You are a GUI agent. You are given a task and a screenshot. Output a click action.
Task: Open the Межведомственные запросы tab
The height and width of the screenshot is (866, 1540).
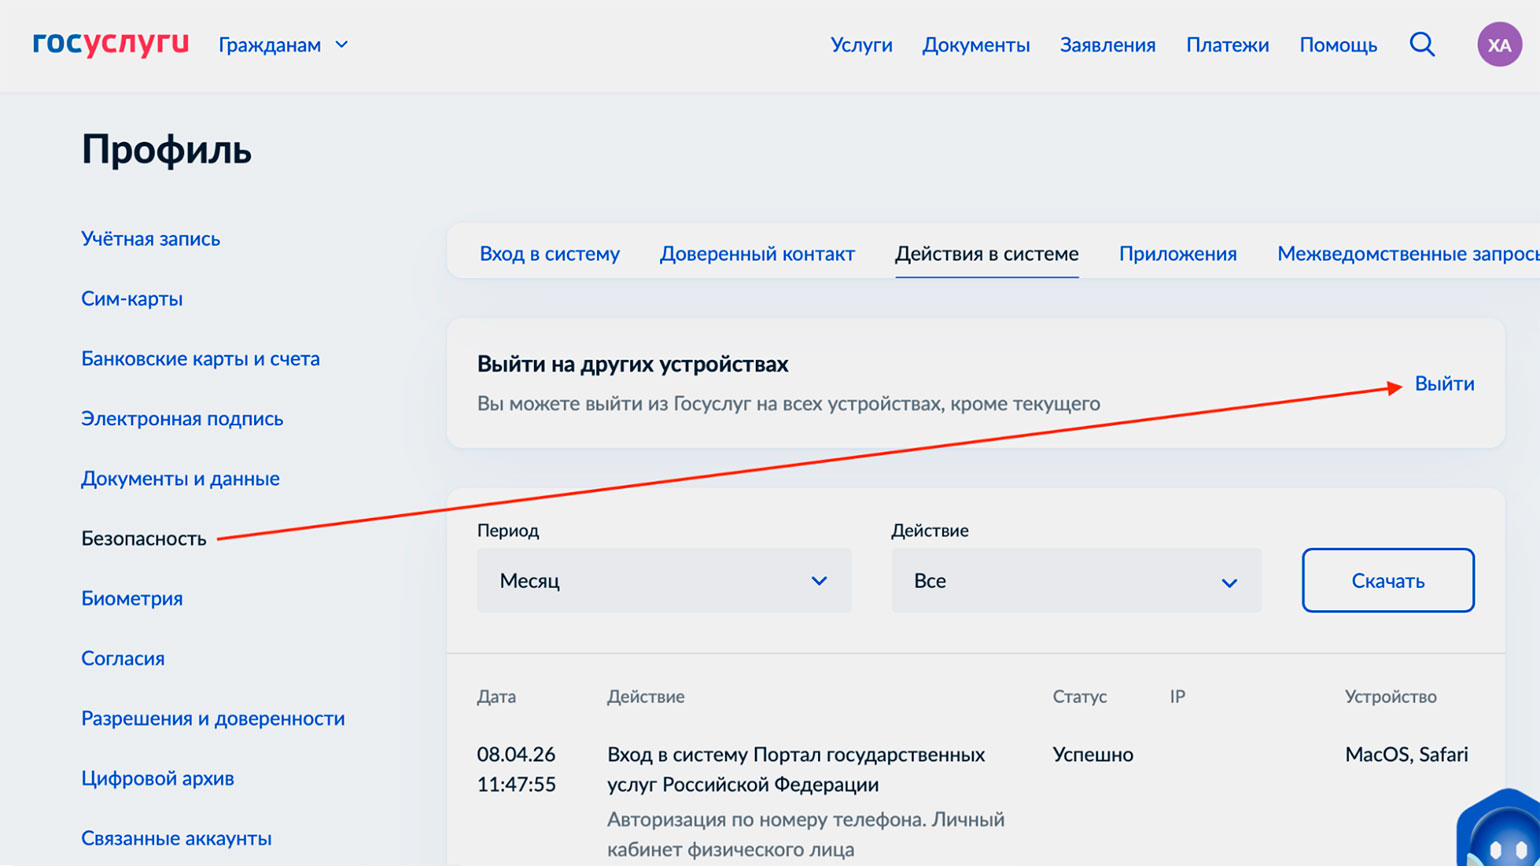coord(1405,254)
